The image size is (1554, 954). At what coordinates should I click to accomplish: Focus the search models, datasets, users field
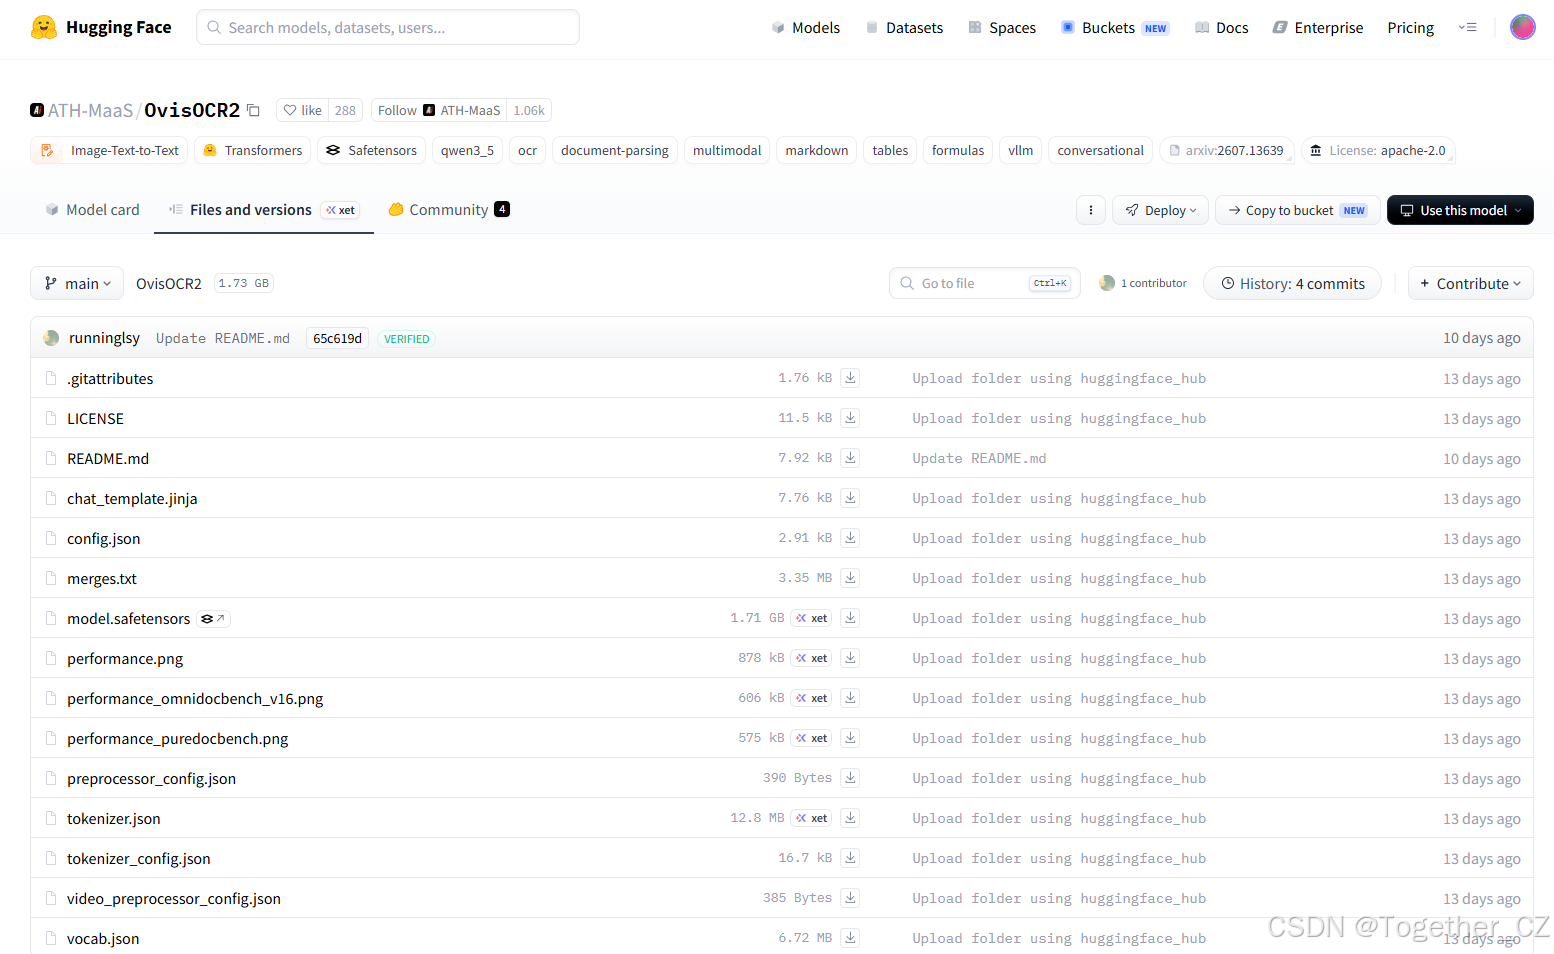coord(388,27)
